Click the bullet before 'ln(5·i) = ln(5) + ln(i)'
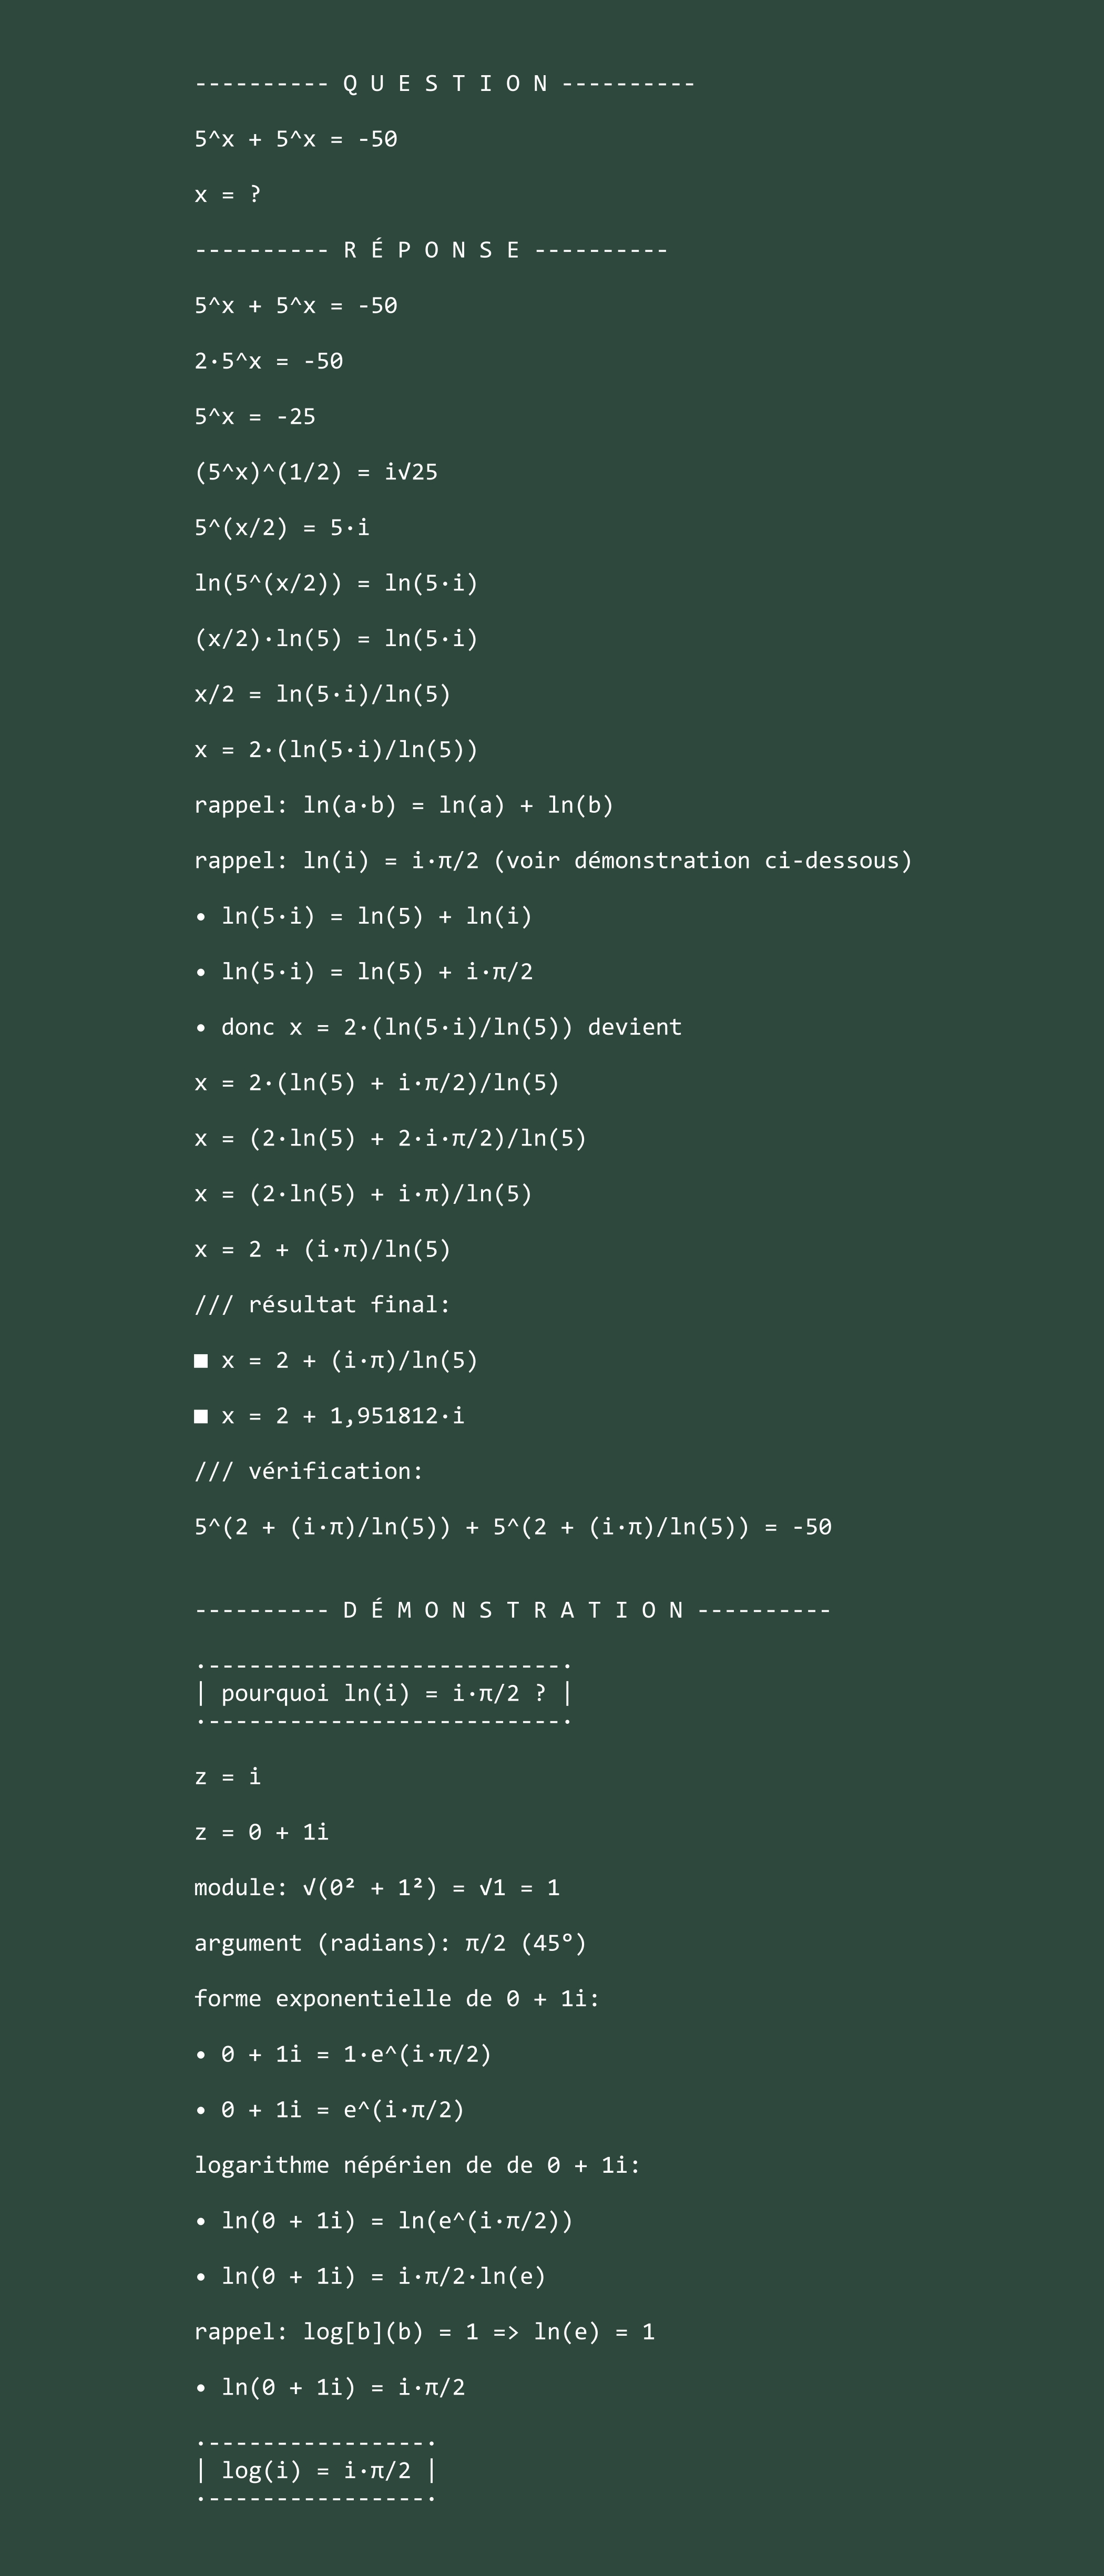The image size is (1104, 2576). click(201, 917)
